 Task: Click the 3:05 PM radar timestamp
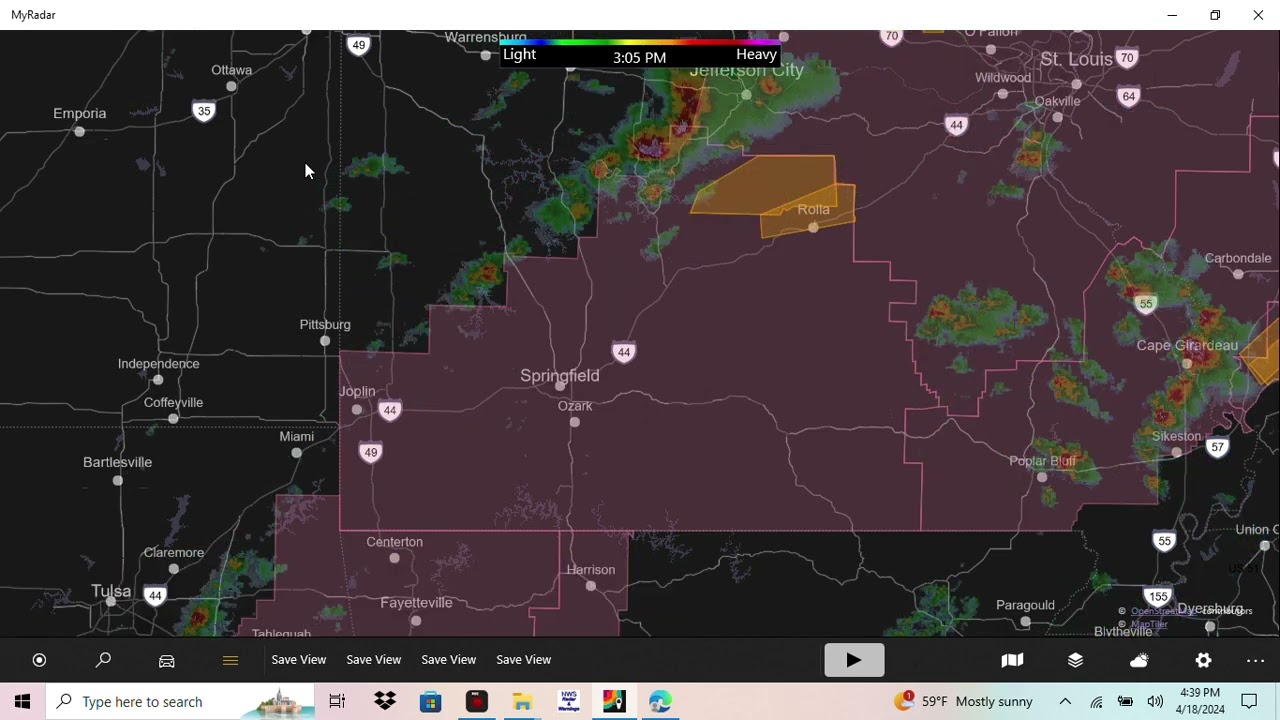tap(639, 58)
